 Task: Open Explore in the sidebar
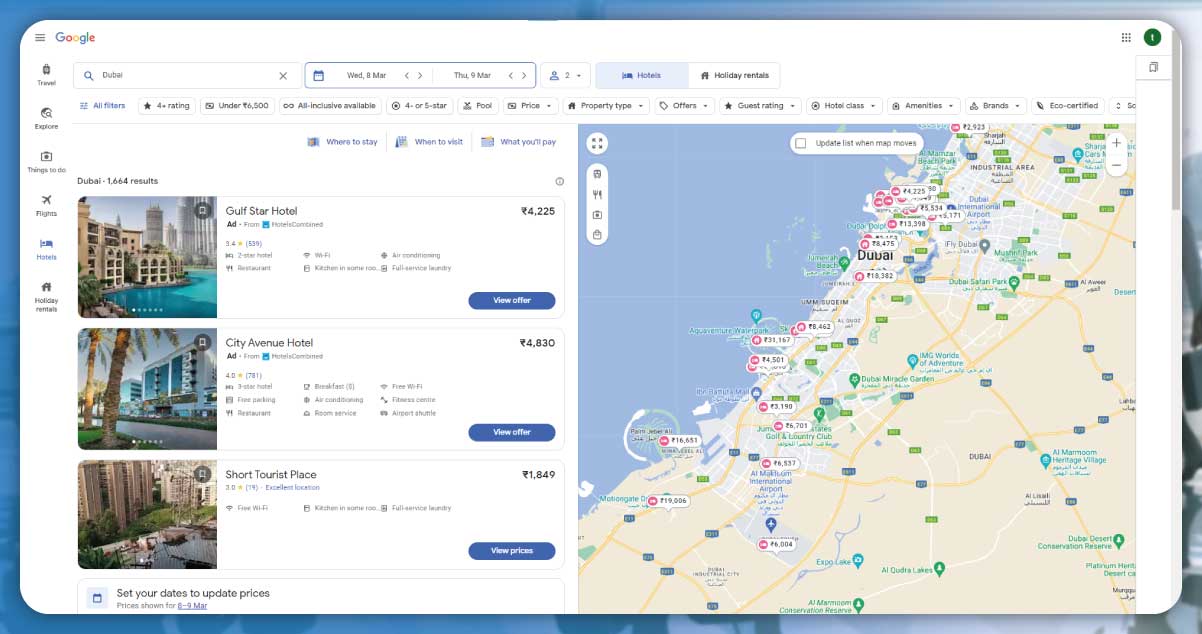(x=46, y=119)
